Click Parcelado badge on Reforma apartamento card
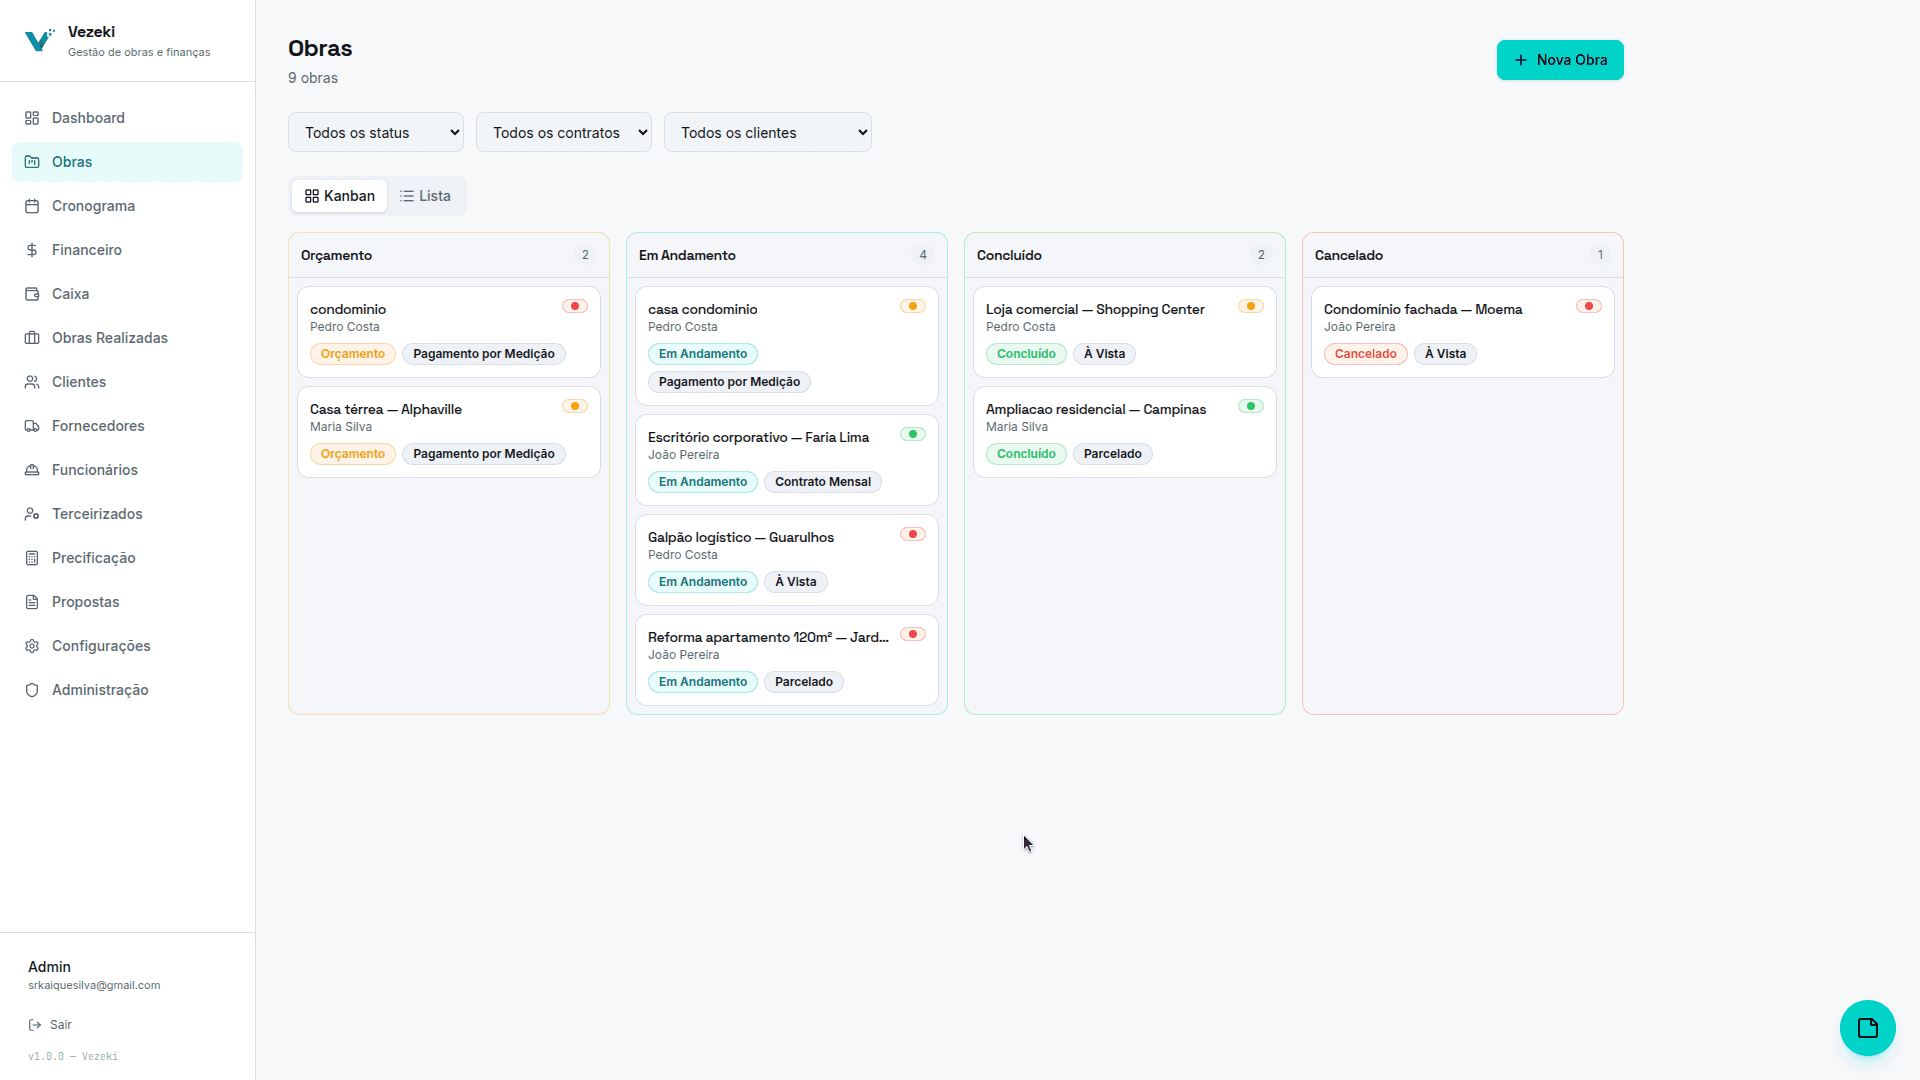Viewport: 1920px width, 1080px height. (804, 682)
